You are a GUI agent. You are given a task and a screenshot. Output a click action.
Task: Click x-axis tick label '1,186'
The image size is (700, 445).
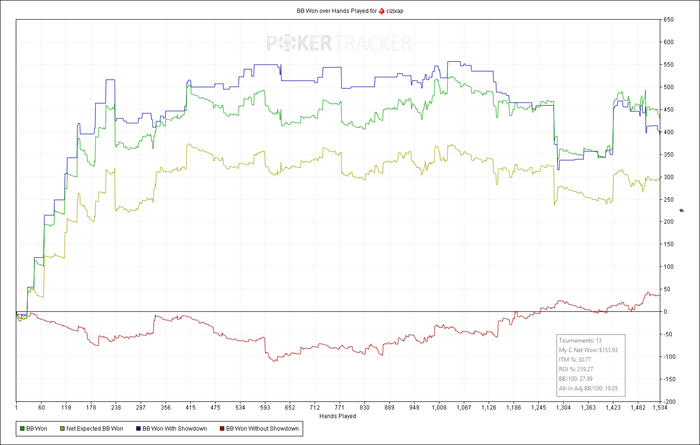point(514,408)
